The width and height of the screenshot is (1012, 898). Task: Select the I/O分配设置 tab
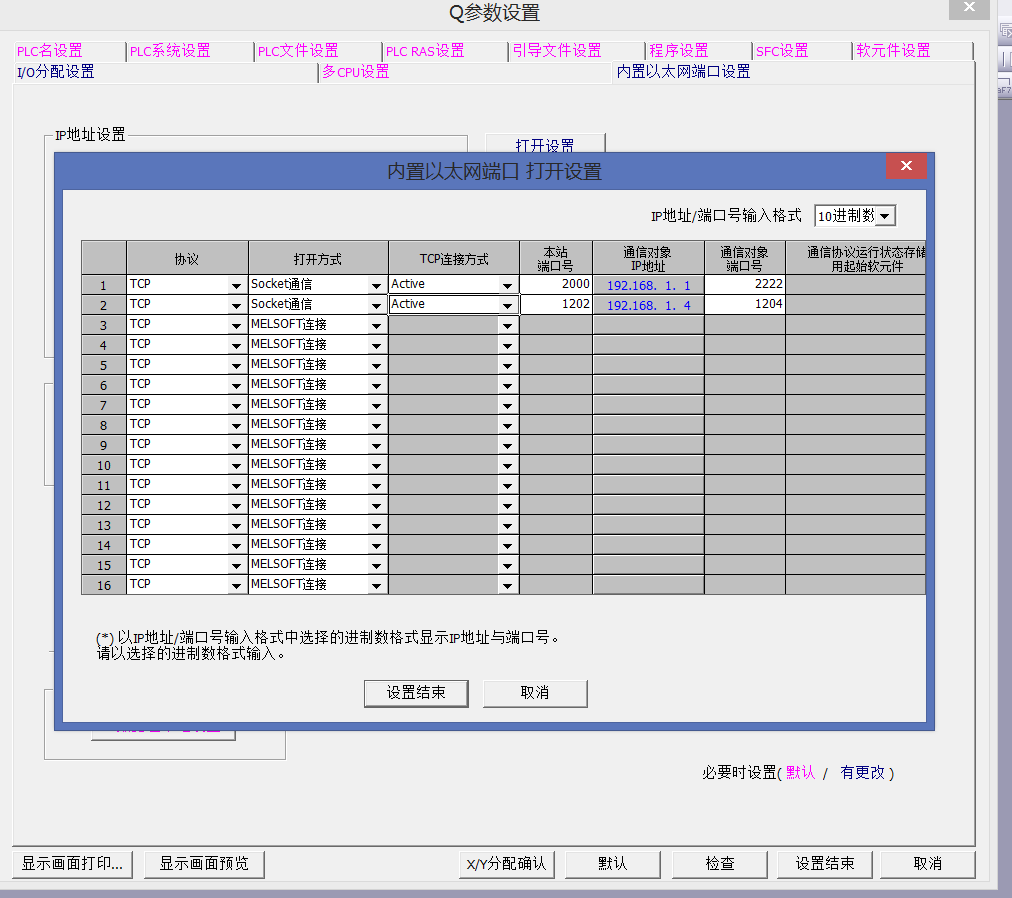coord(56,72)
